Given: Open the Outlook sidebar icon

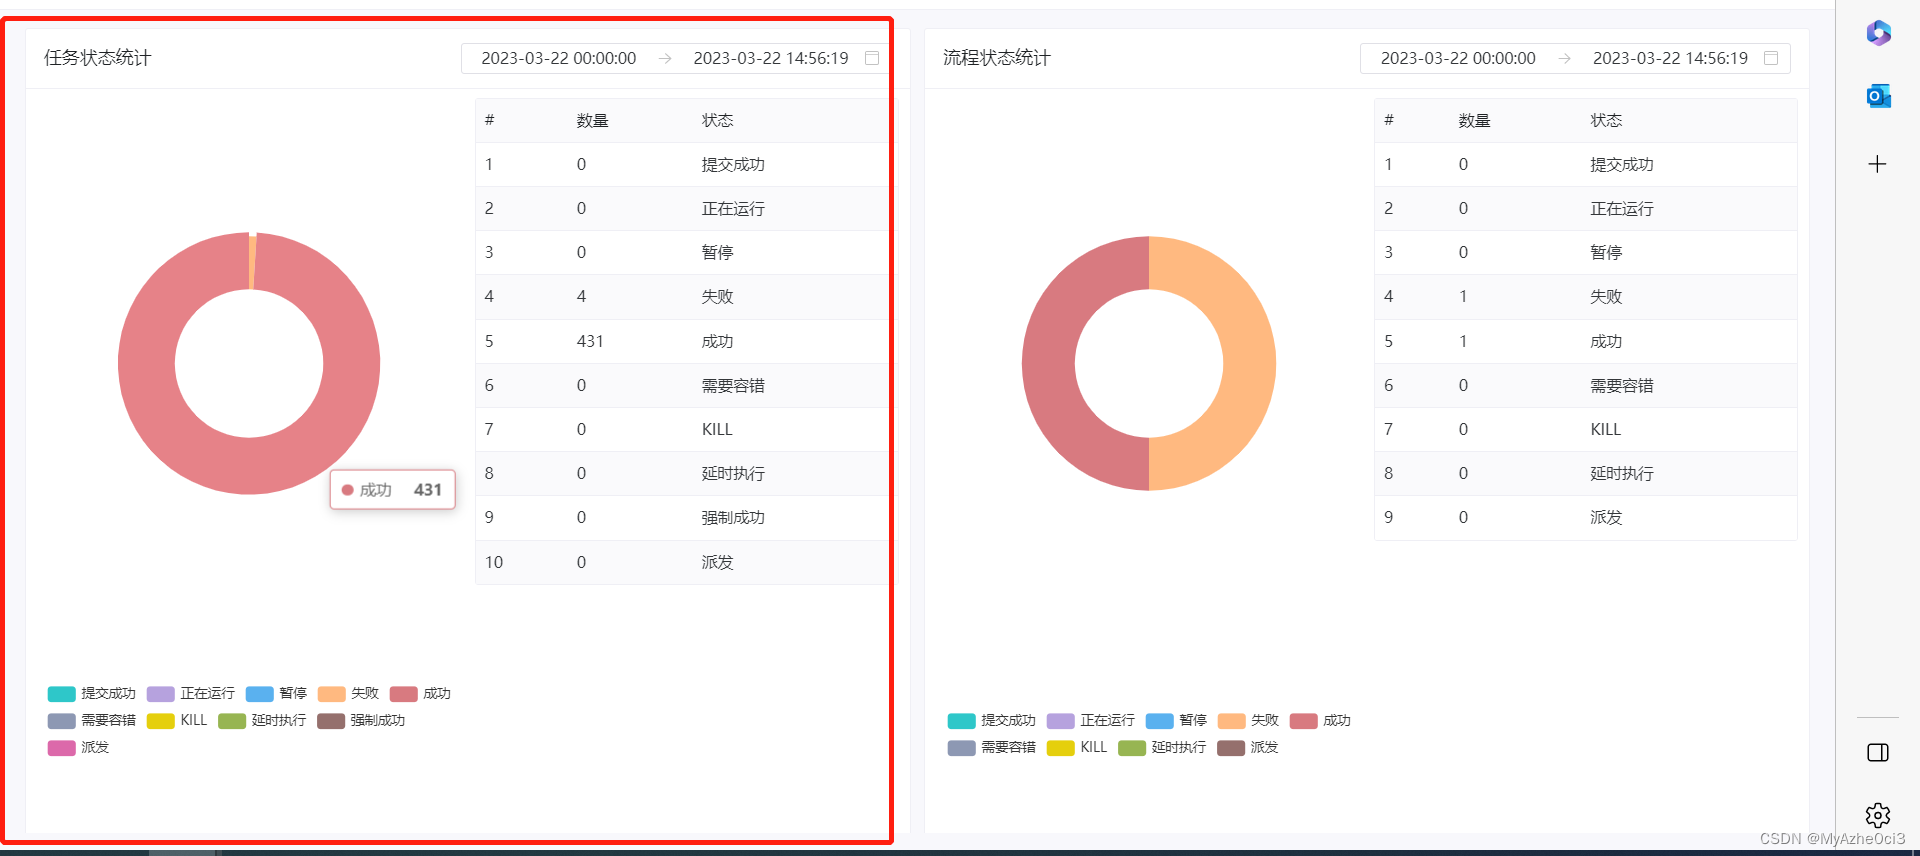Looking at the screenshot, I should (1878, 96).
